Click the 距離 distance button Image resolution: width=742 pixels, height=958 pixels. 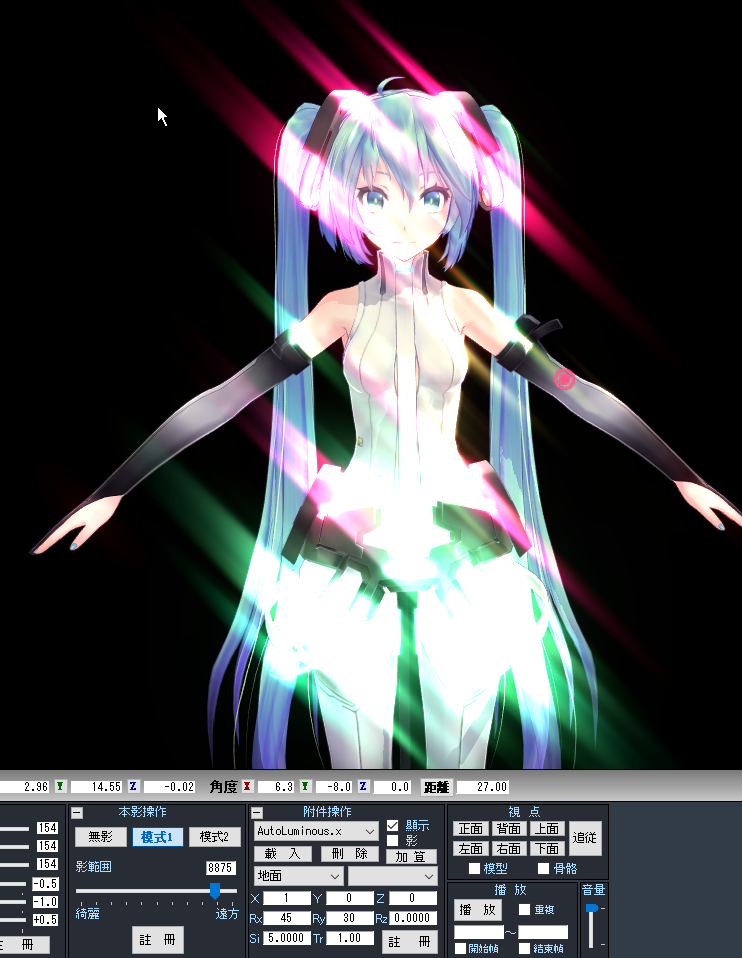tap(436, 787)
